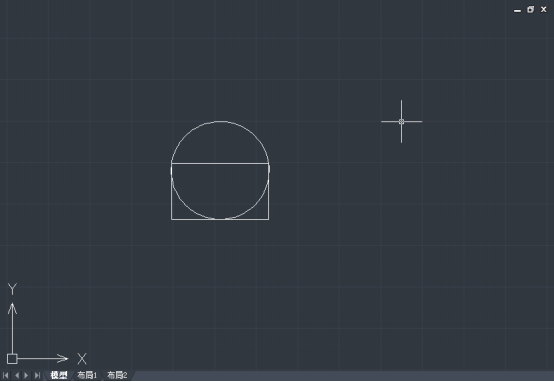Click the crosshair cursor center pickbox
Image resolution: width=554 pixels, height=382 pixels.
401,122
